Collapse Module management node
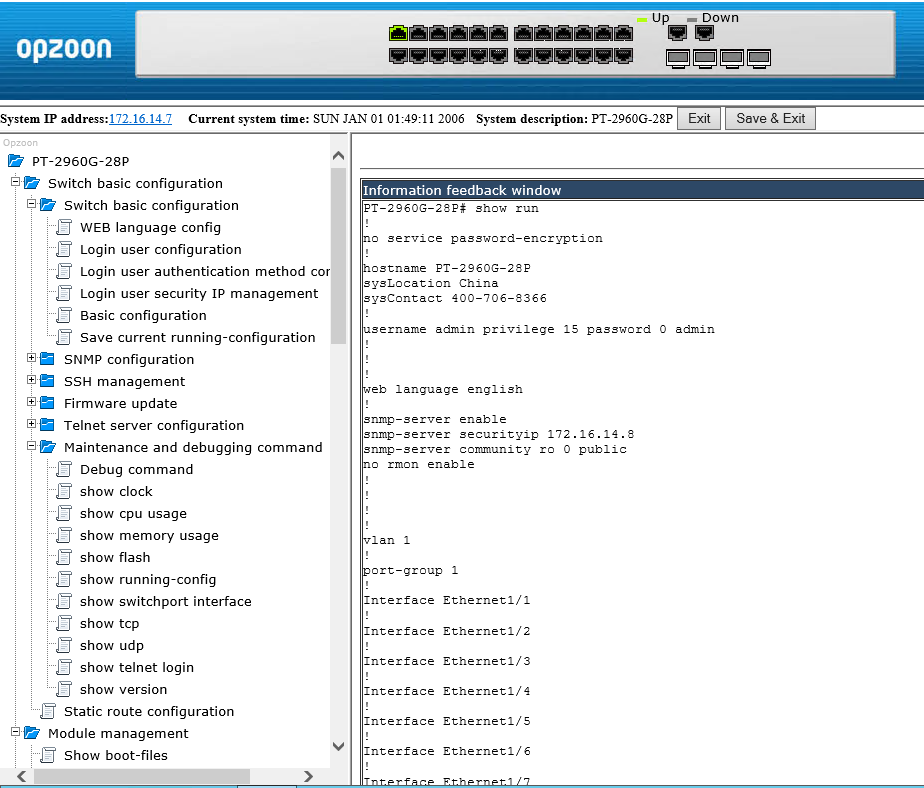924x788 pixels. 15,732
